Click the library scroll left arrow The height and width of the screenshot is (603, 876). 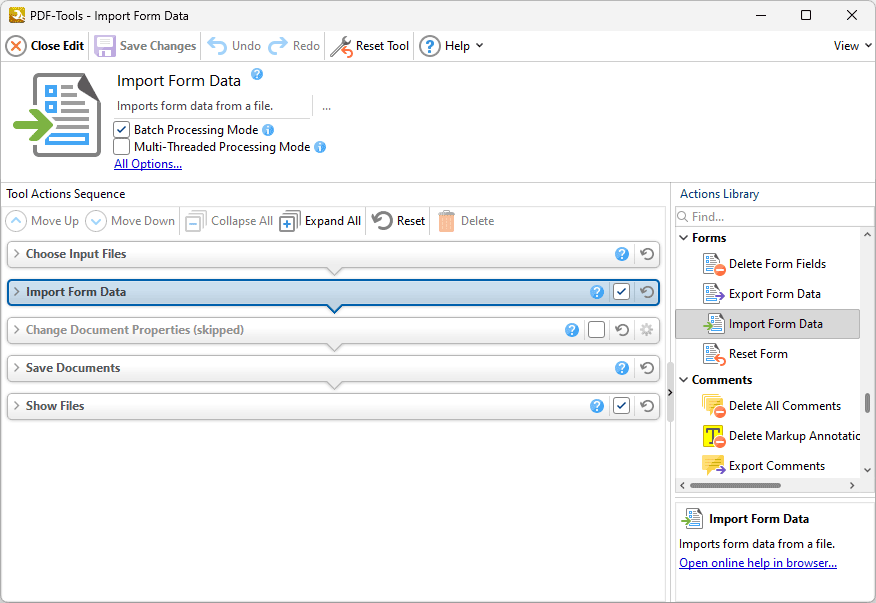tap(682, 486)
